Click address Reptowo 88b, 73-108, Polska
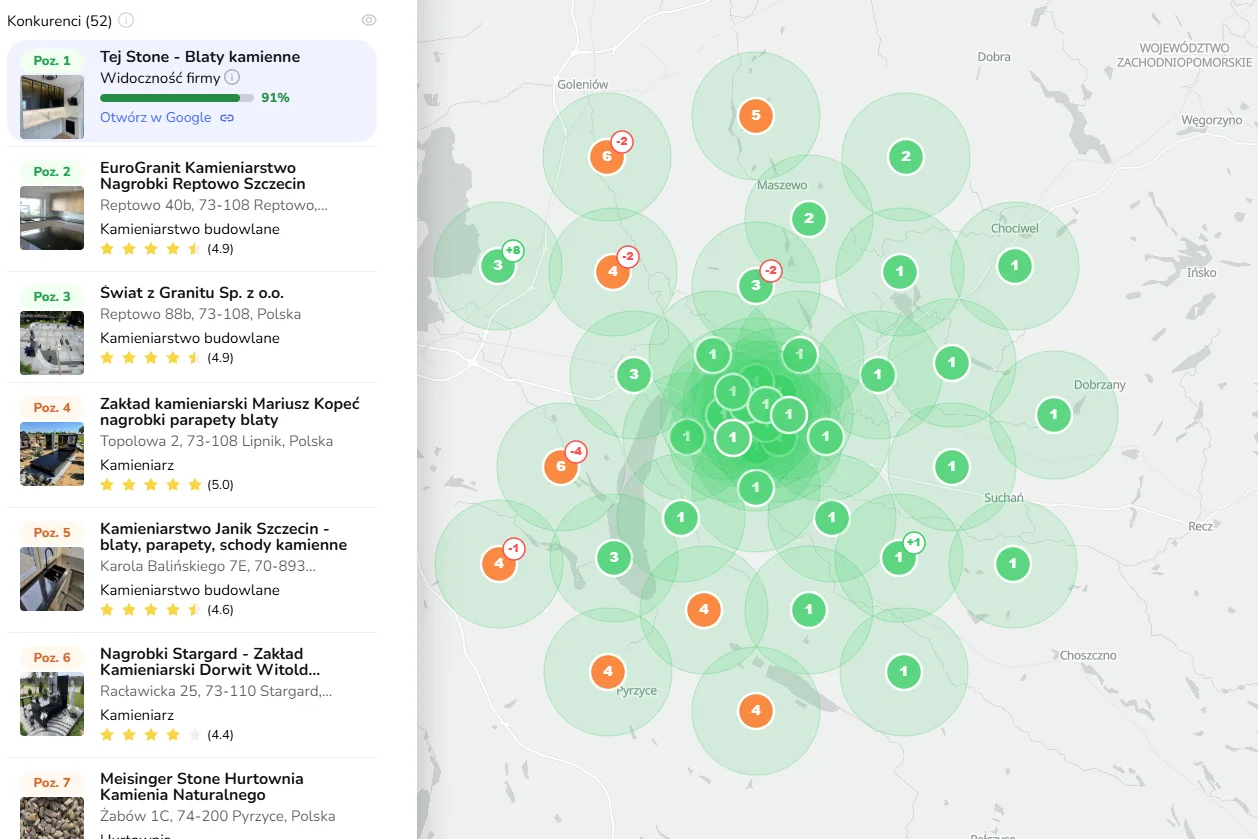This screenshot has height=839, width=1258. (x=200, y=314)
